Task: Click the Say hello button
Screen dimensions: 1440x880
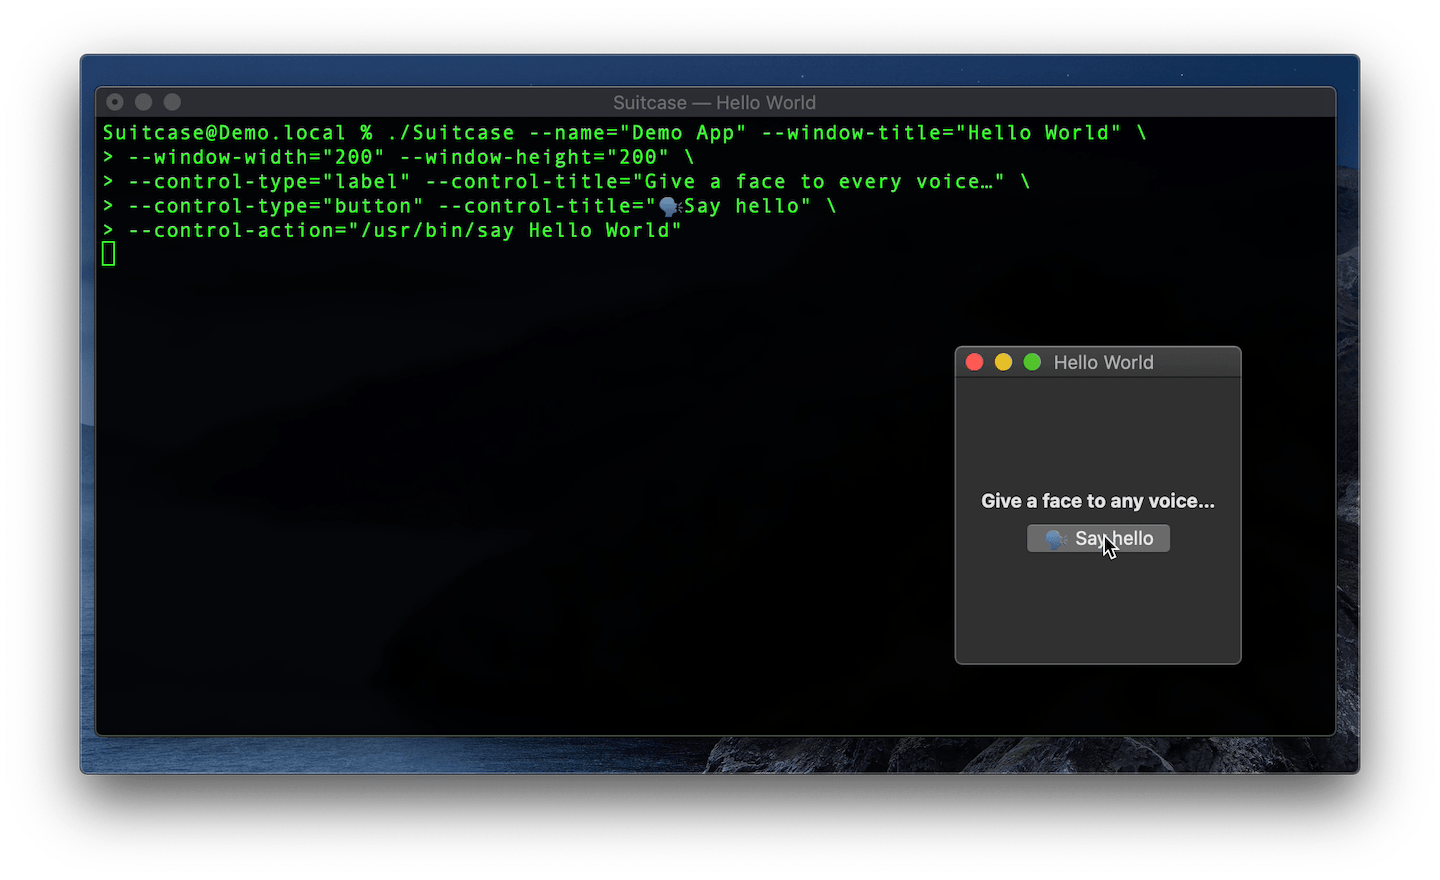Action: coord(1098,538)
